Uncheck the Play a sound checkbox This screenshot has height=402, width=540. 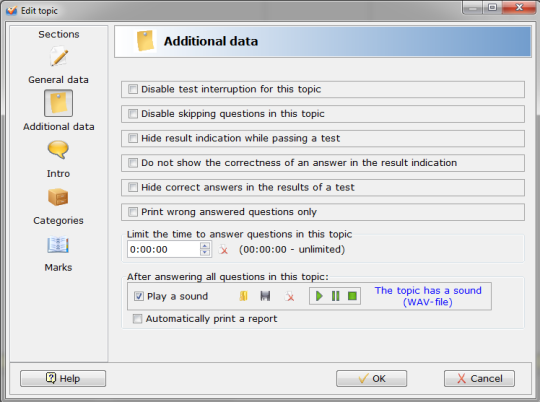tap(139, 296)
